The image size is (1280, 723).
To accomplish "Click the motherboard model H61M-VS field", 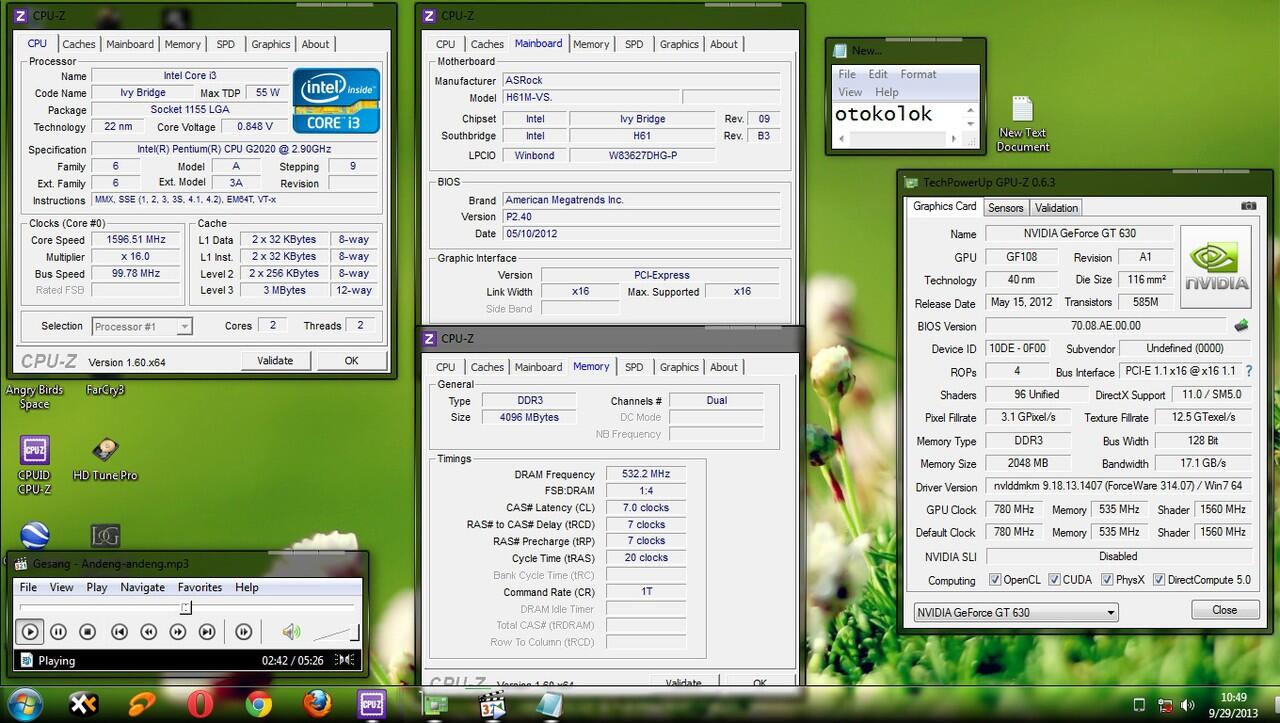I will (591, 98).
